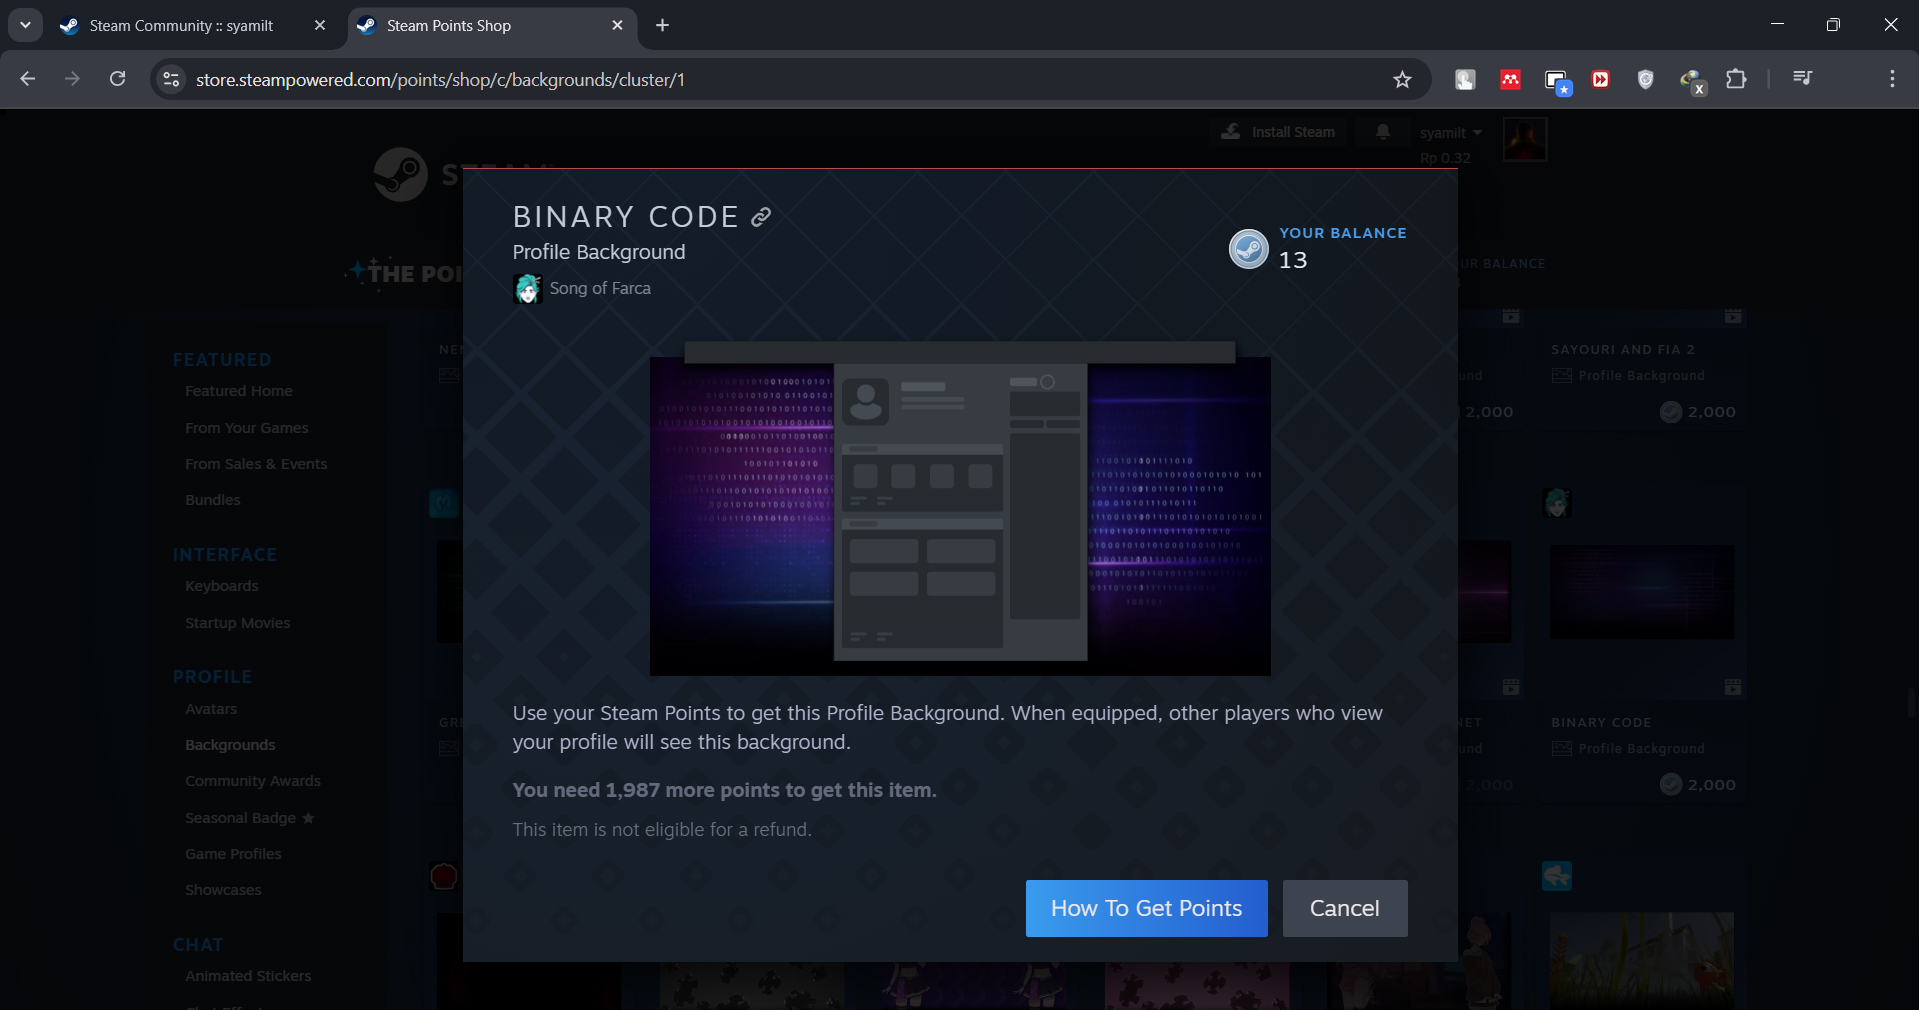Screen dimensions: 1919x1010
Task: Open the Extensions puzzle-piece menu
Action: click(x=1737, y=79)
